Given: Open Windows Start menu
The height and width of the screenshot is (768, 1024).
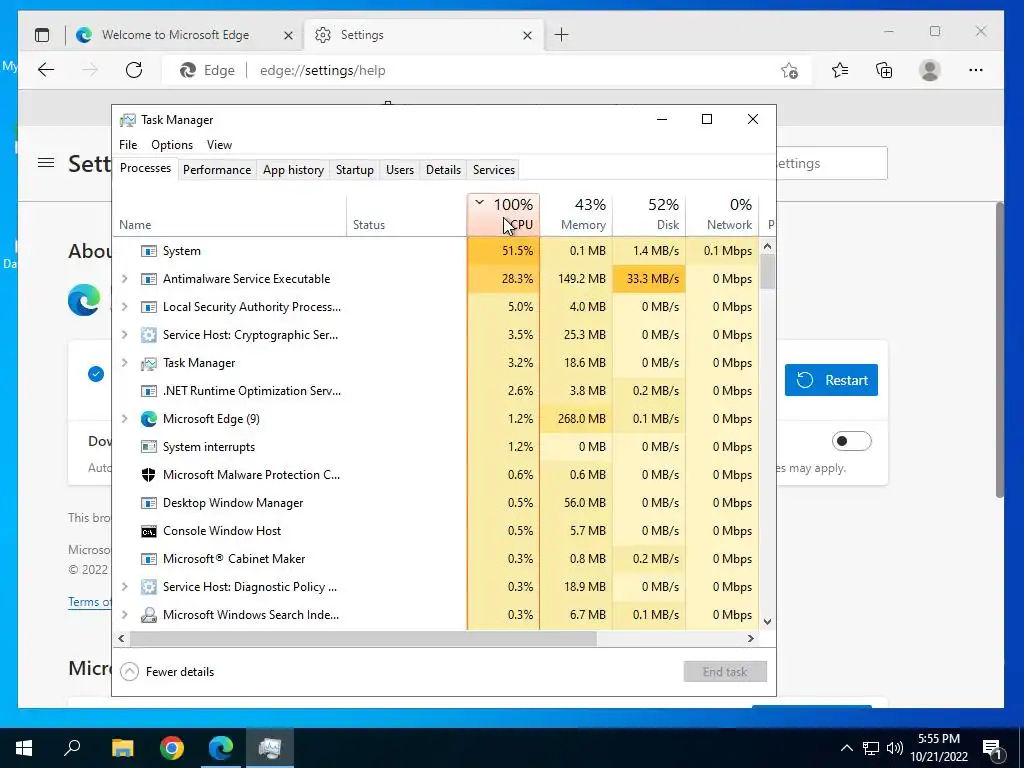Looking at the screenshot, I should [24, 748].
